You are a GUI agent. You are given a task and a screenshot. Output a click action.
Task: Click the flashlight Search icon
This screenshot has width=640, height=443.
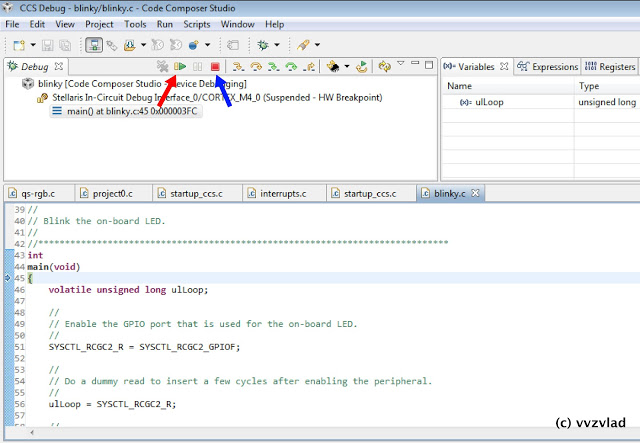pos(303,45)
